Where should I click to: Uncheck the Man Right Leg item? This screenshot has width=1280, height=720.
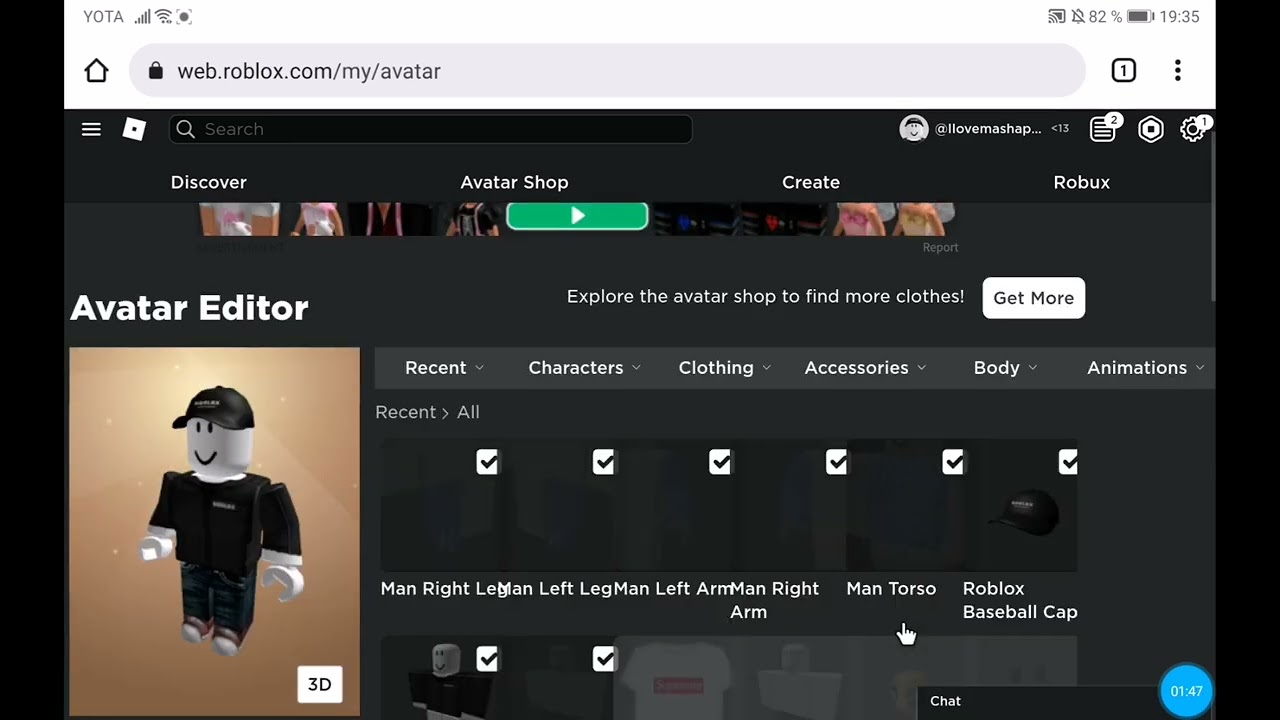tap(487, 462)
